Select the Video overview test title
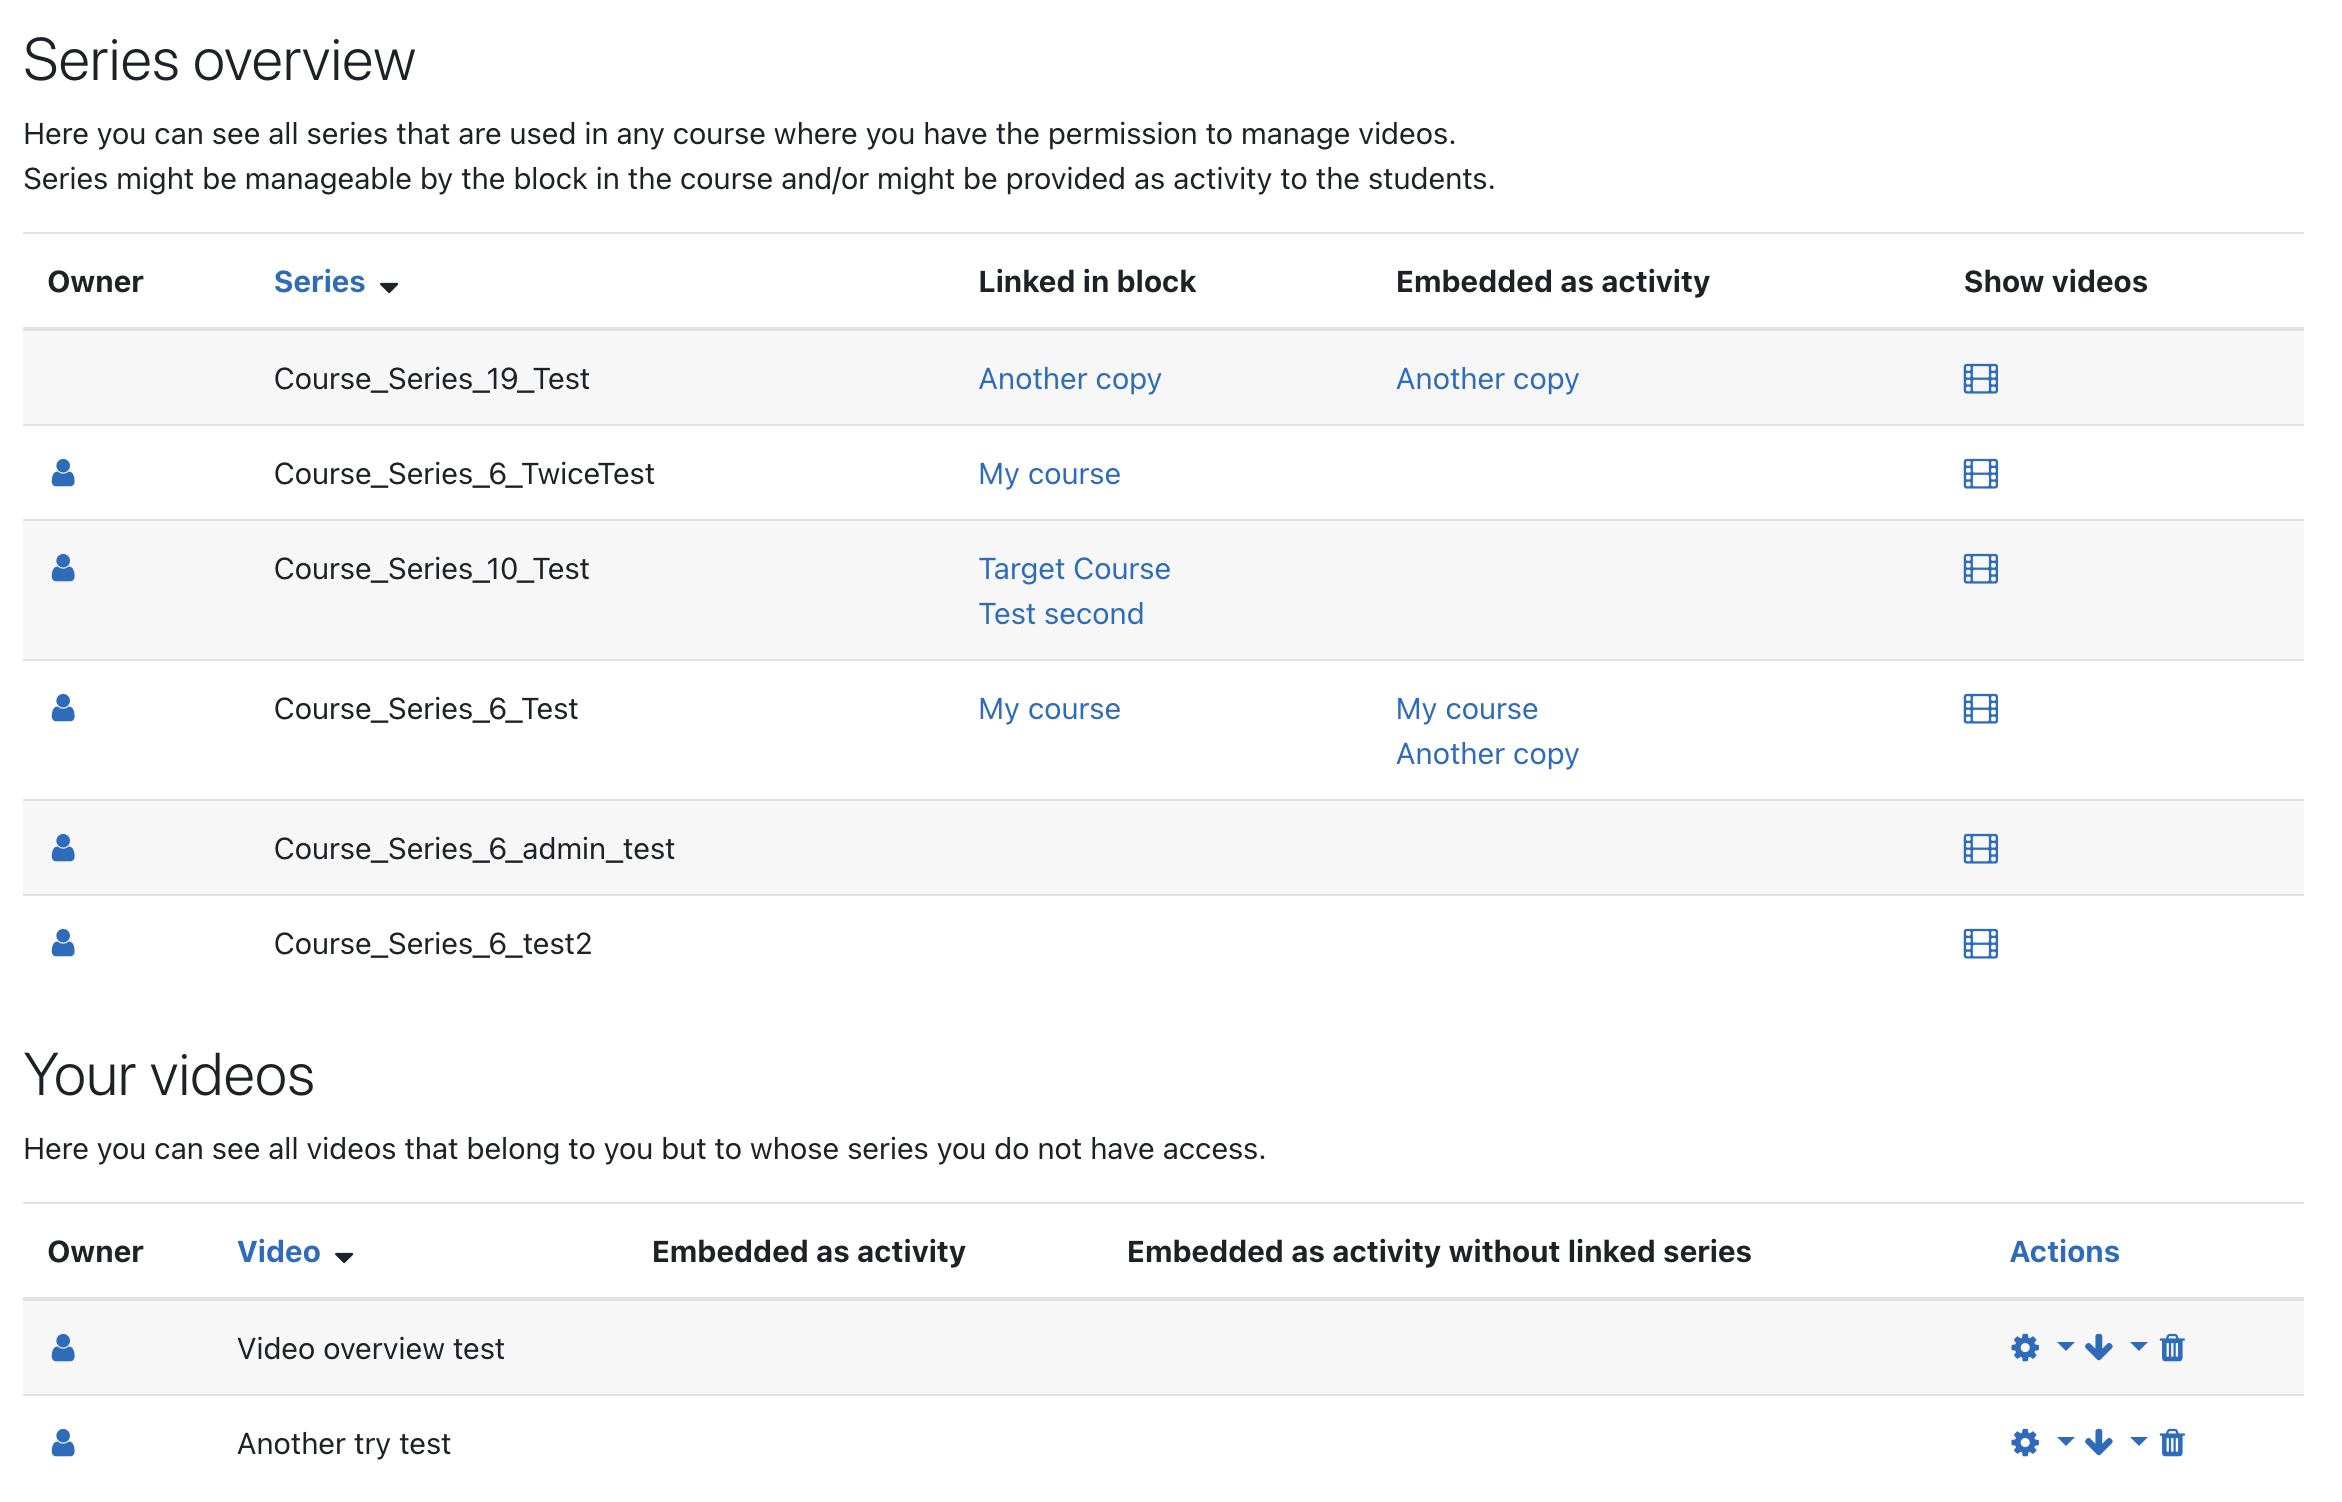2342x1502 pixels. tap(371, 1349)
